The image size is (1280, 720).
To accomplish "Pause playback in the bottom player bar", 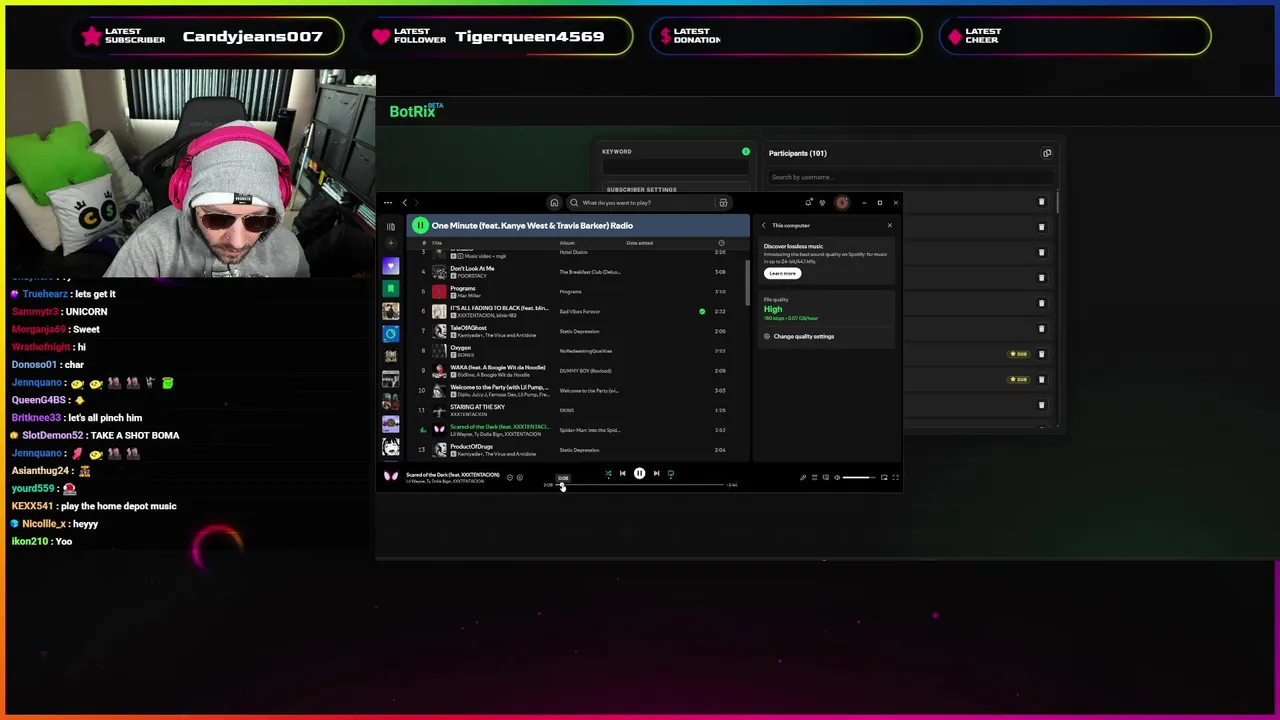I will tap(640, 473).
